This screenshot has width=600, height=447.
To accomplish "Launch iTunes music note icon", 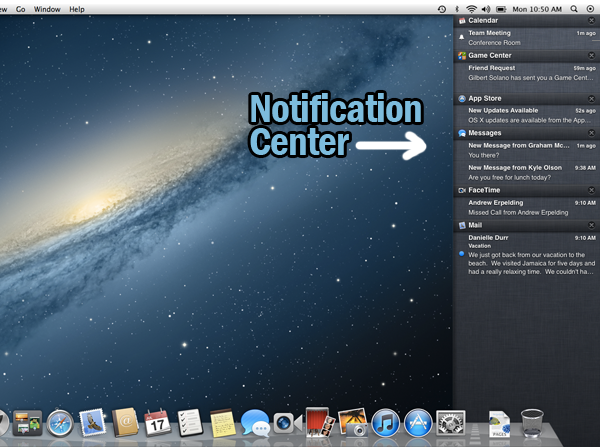I will (x=385, y=423).
